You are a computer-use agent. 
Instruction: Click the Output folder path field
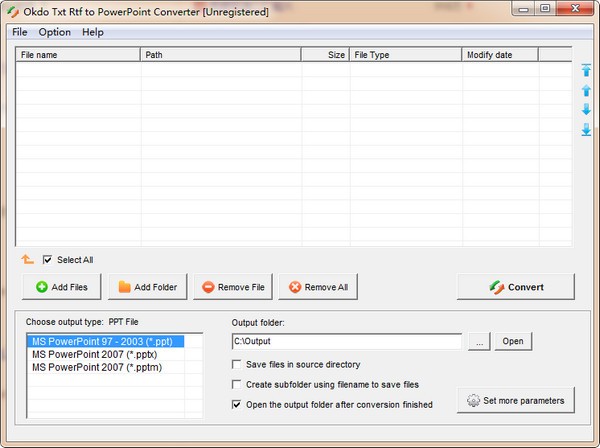click(x=347, y=341)
